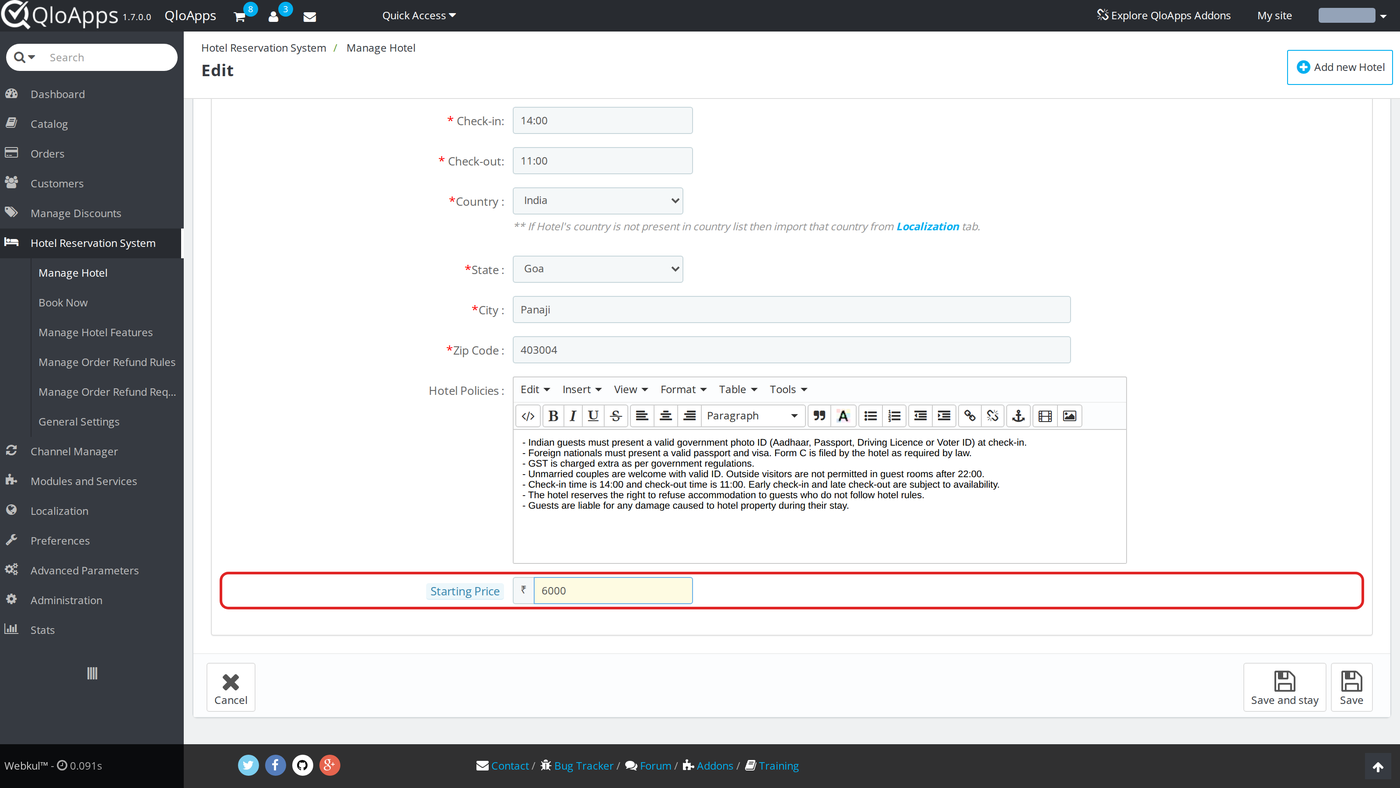Open the Country dropdown
Viewport: 1400px width, 788px height.
click(x=598, y=201)
